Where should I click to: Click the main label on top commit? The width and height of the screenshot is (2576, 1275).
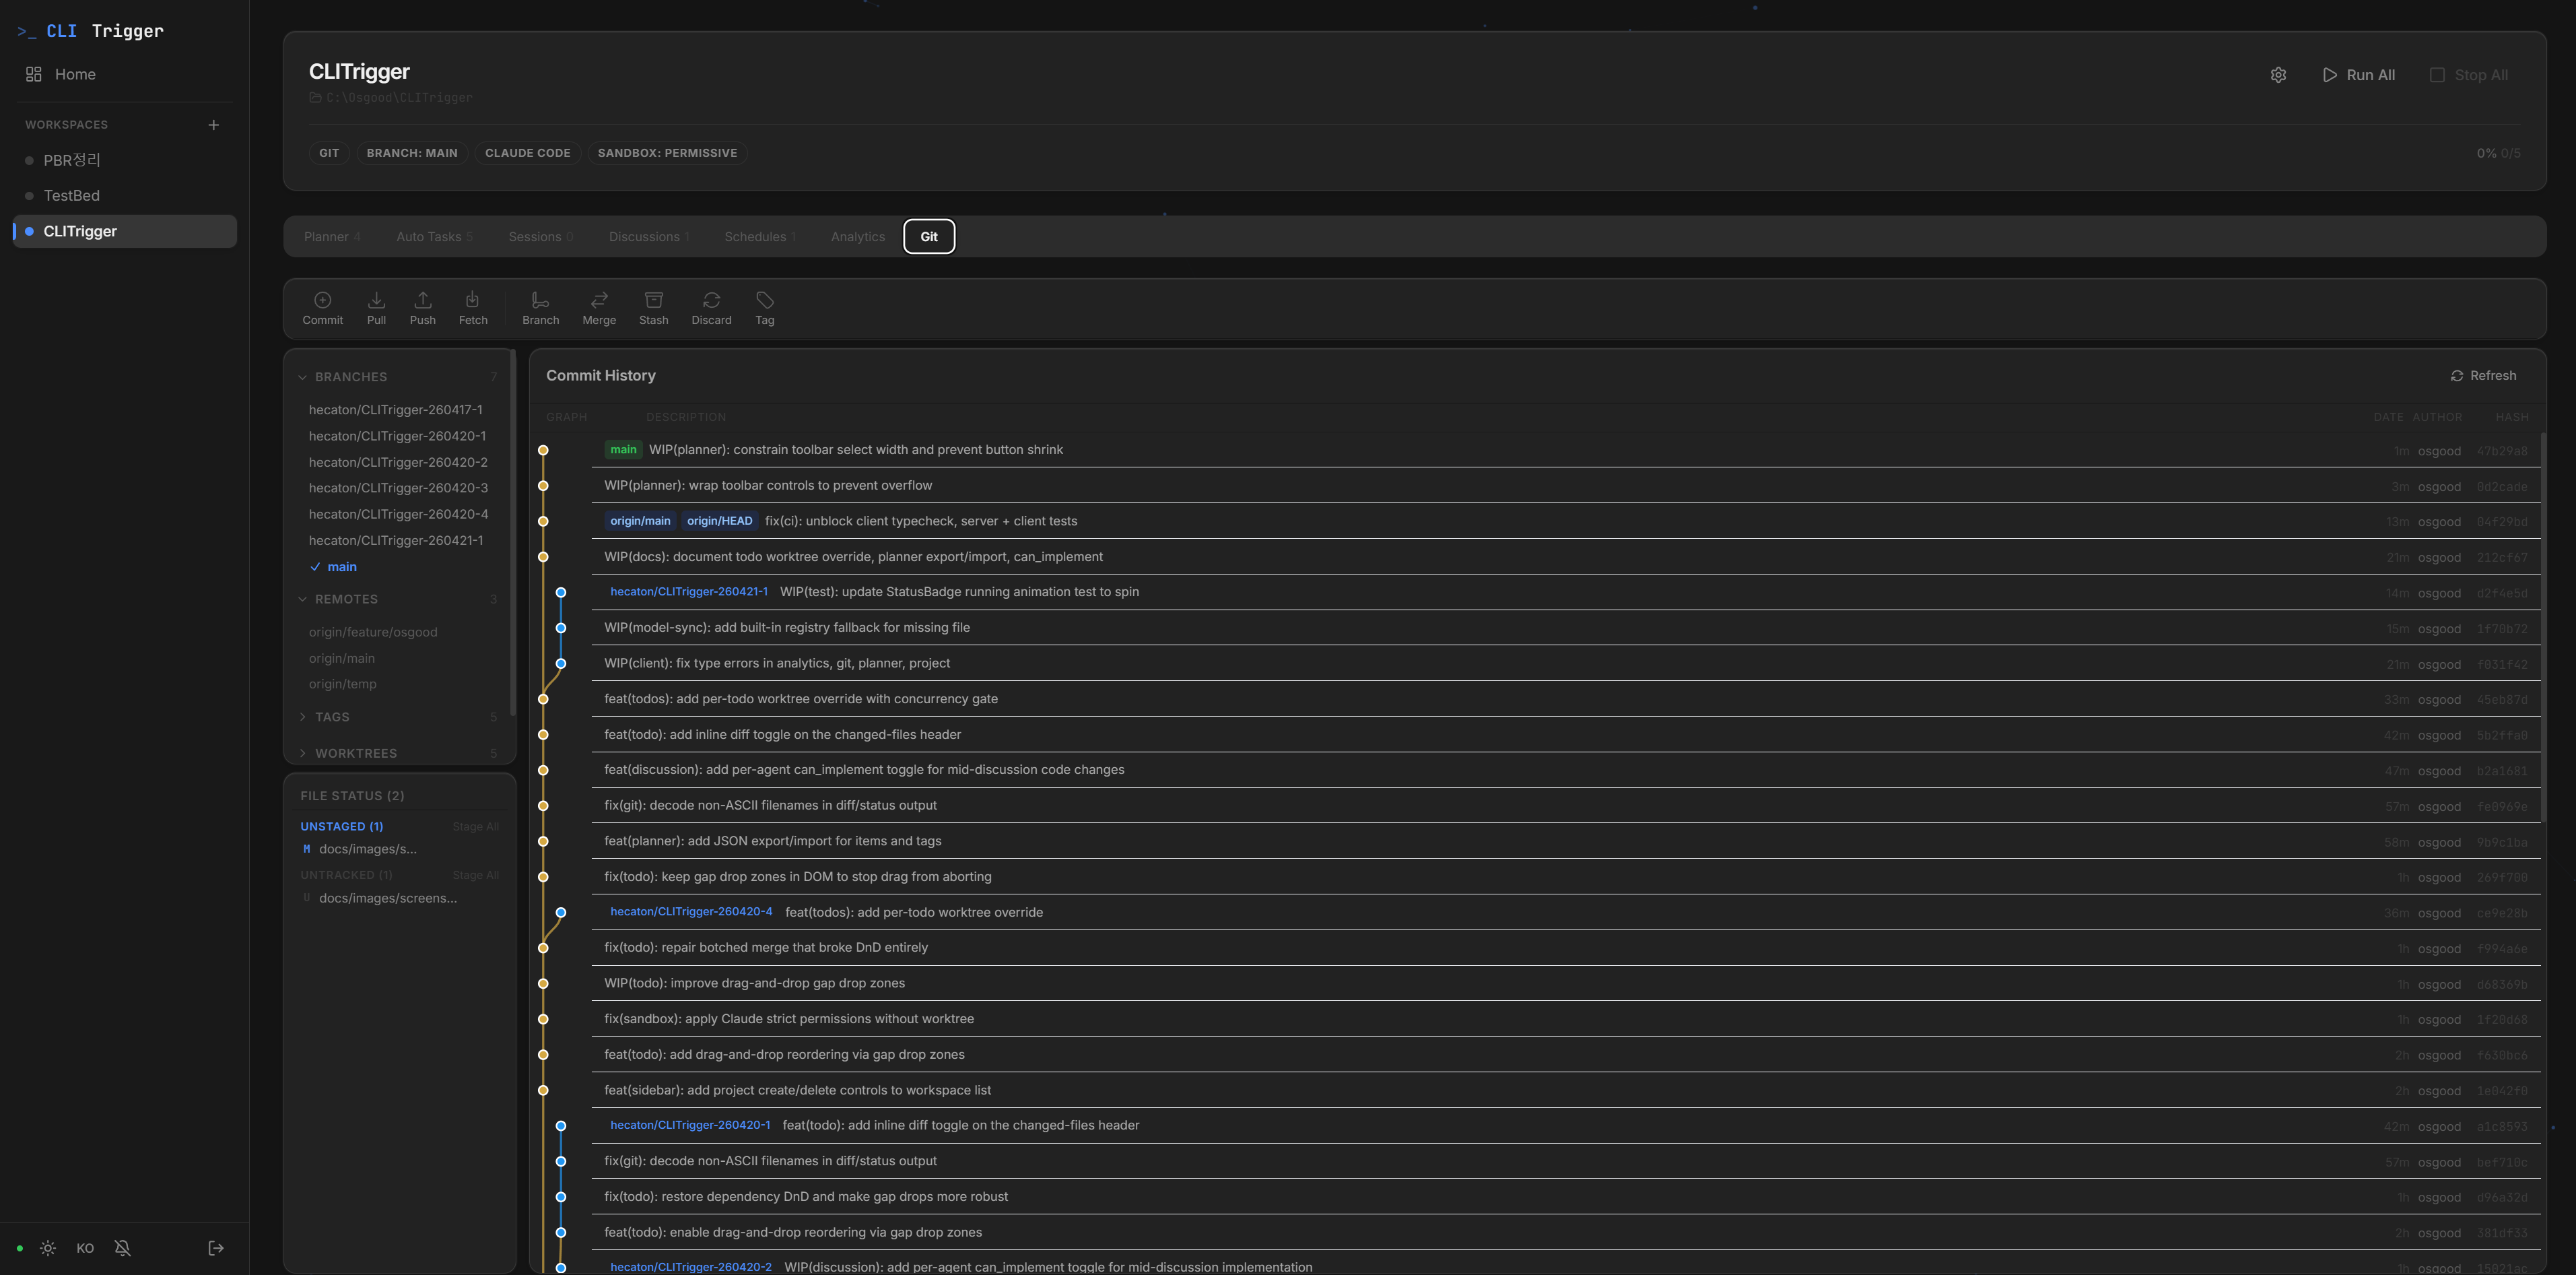pos(623,450)
